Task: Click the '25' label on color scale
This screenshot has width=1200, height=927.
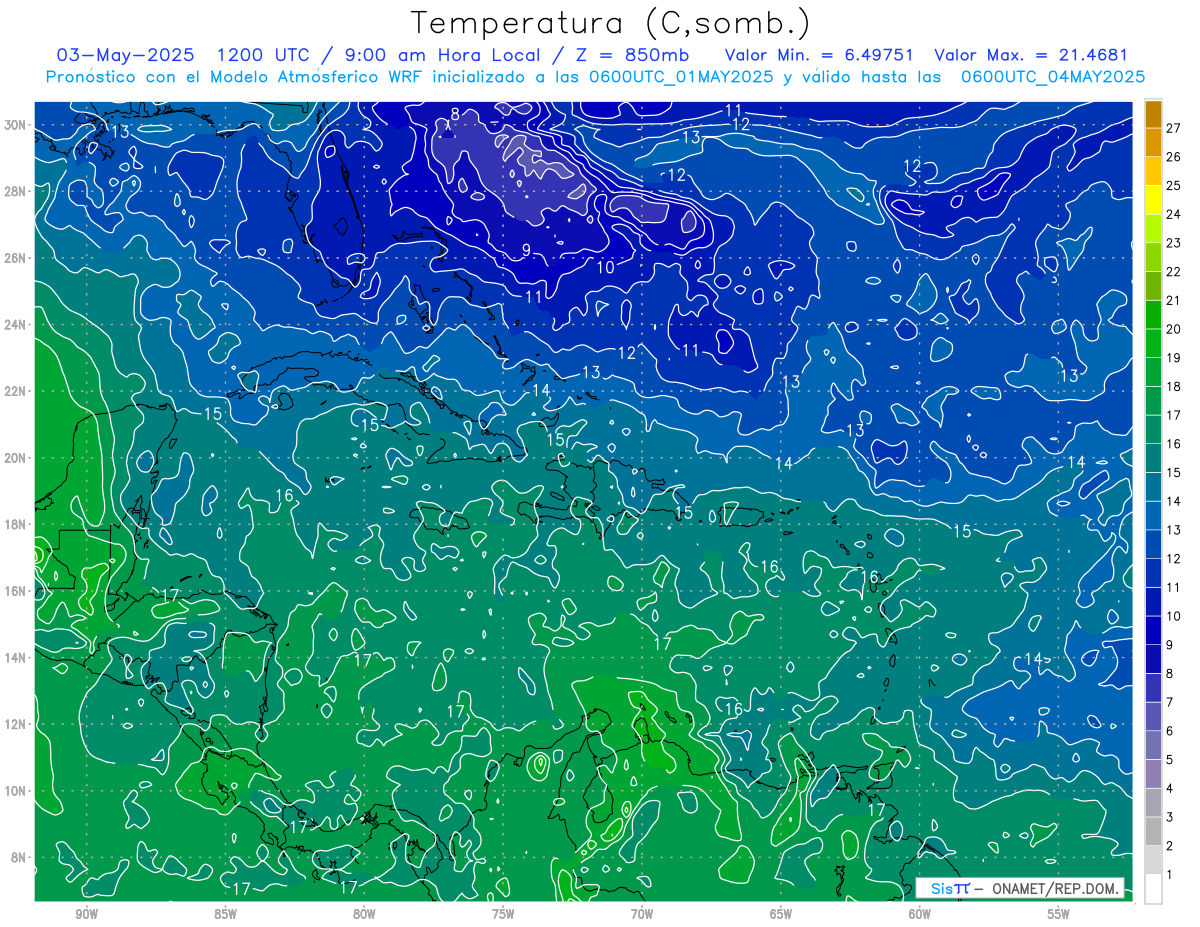Action: pos(1173,186)
